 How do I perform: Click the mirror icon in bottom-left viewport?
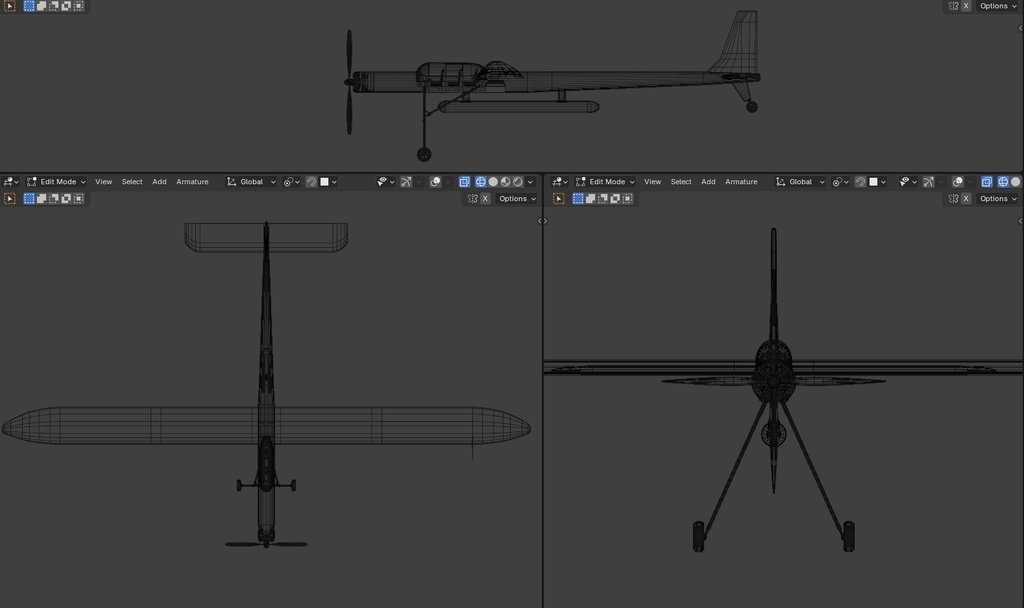(473, 199)
